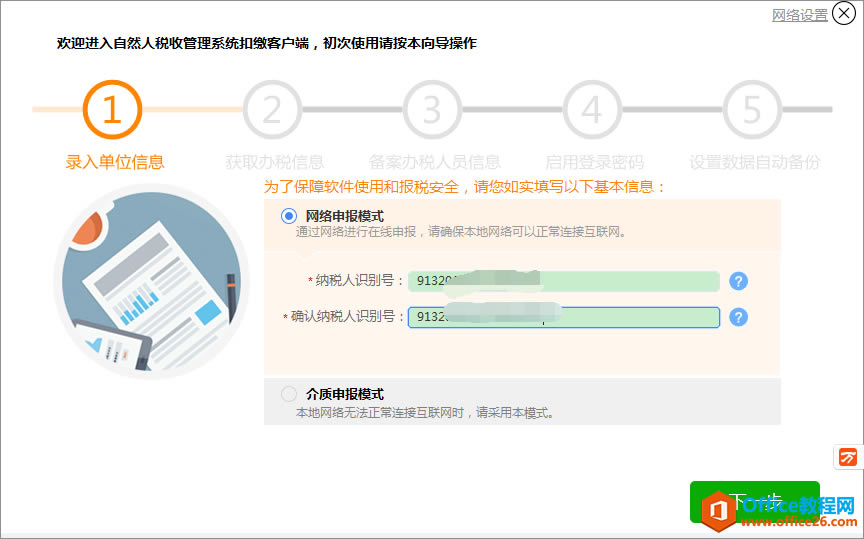The height and width of the screenshot is (539, 864).
Task: Click the green 下一步 button
Action: [x=754, y=502]
